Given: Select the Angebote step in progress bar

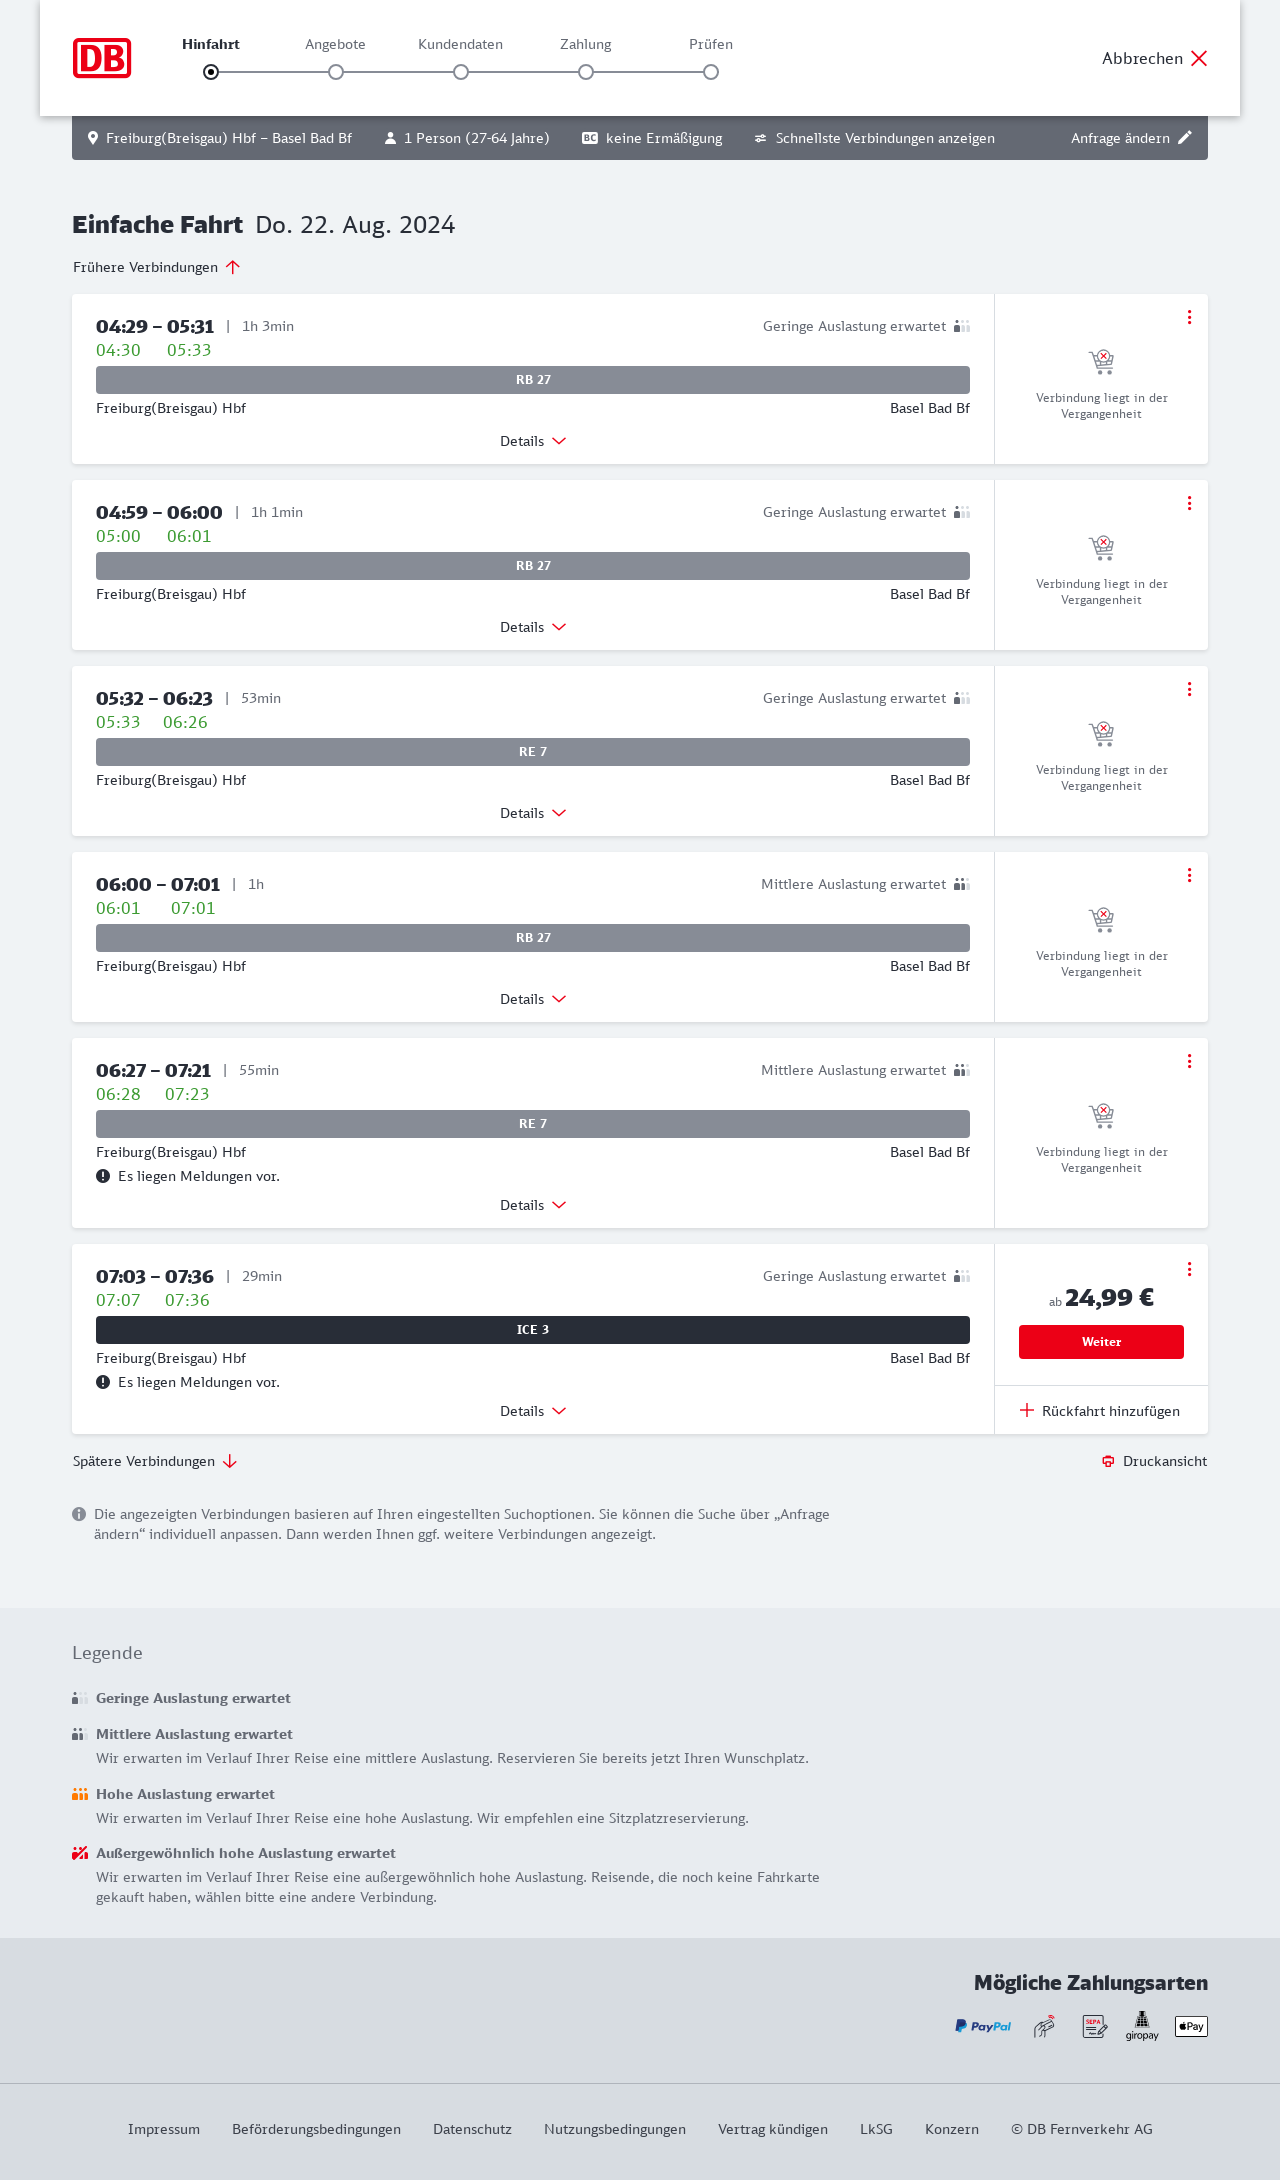Looking at the screenshot, I should pos(336,72).
